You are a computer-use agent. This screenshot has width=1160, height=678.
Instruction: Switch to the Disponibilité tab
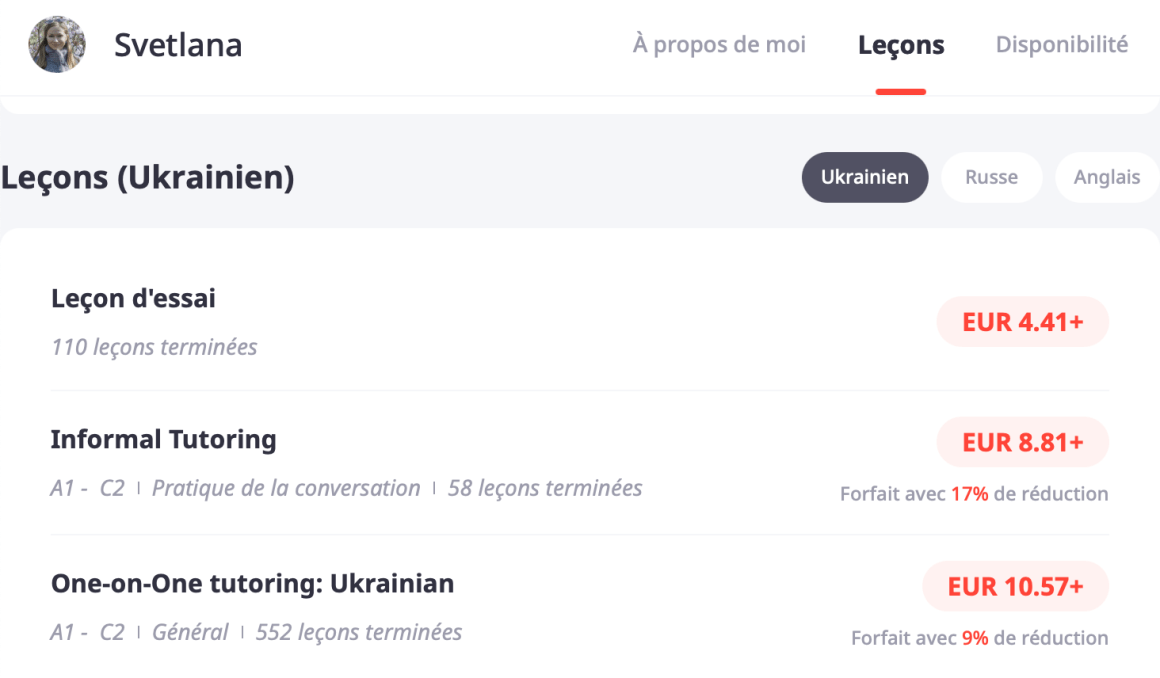pyautogui.click(x=1062, y=45)
